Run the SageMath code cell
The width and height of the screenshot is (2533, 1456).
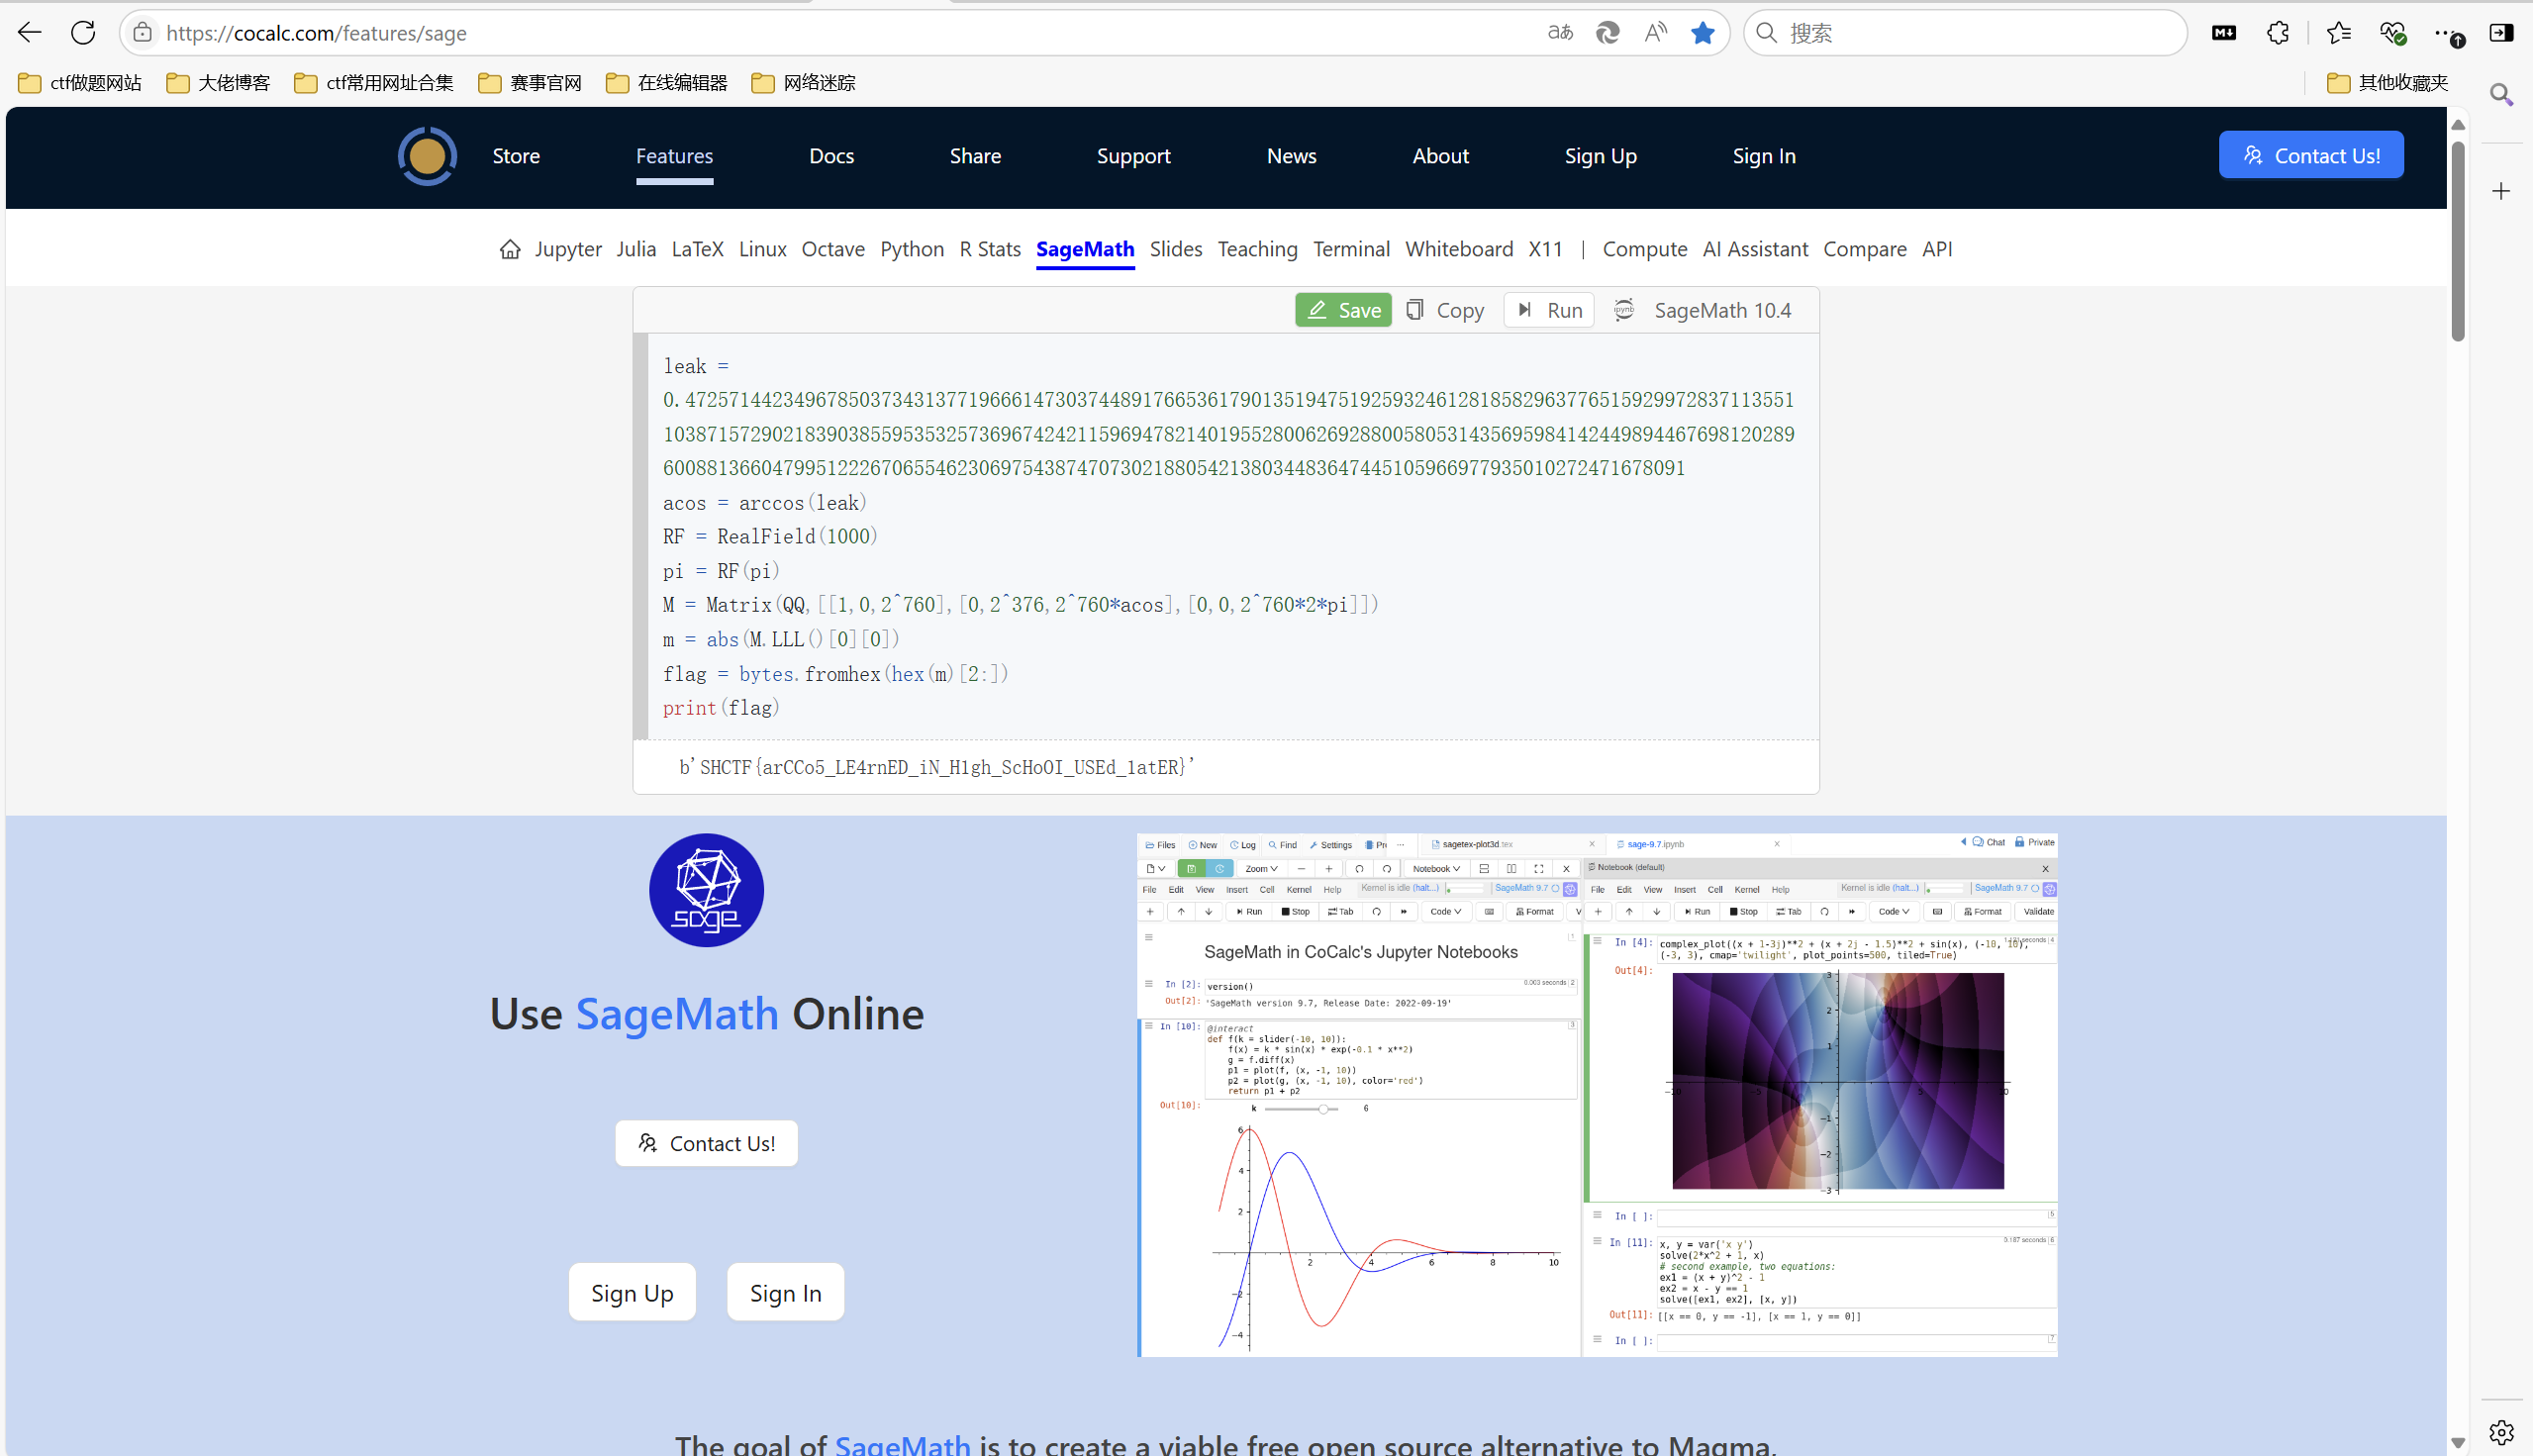point(1549,310)
